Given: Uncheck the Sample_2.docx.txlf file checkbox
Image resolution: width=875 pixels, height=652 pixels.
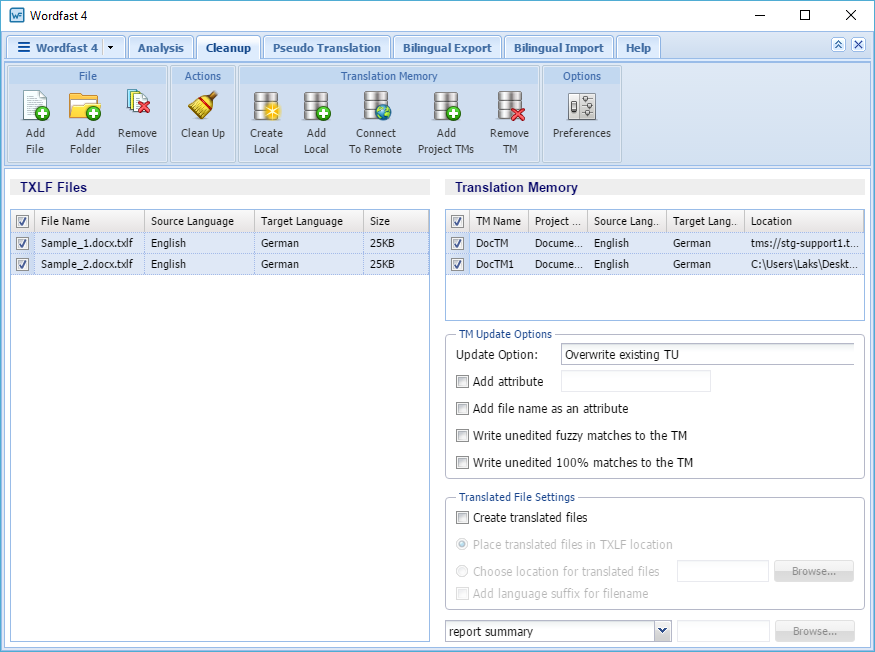Looking at the screenshot, I should coord(22,265).
